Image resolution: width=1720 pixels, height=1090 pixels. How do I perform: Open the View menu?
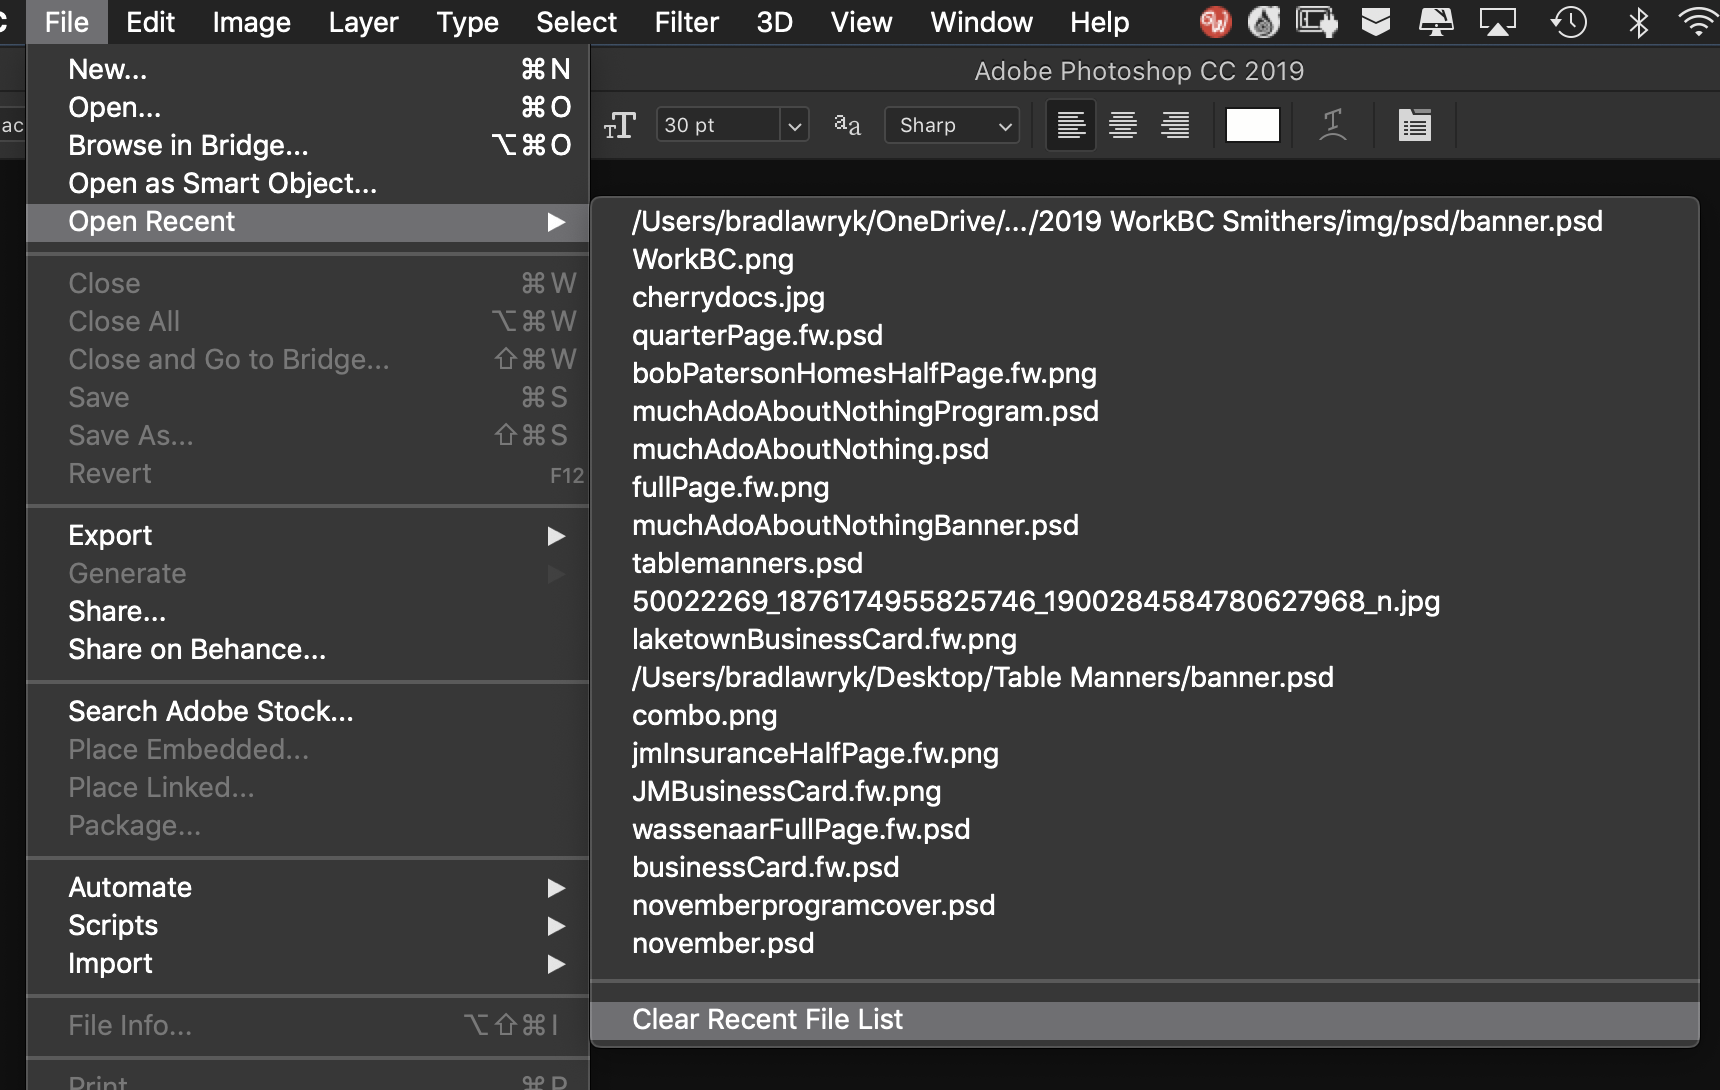(861, 22)
